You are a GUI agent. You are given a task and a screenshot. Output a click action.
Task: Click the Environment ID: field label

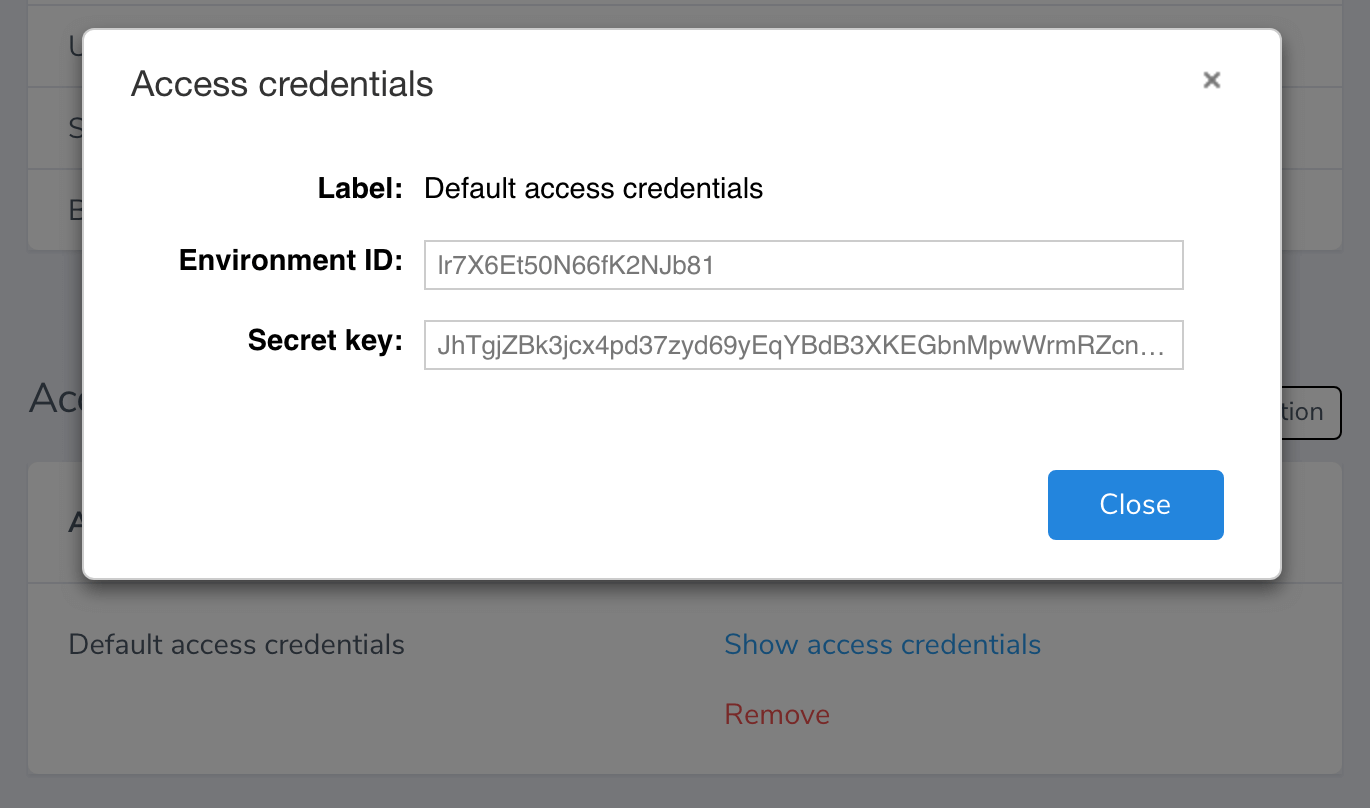pos(290,261)
